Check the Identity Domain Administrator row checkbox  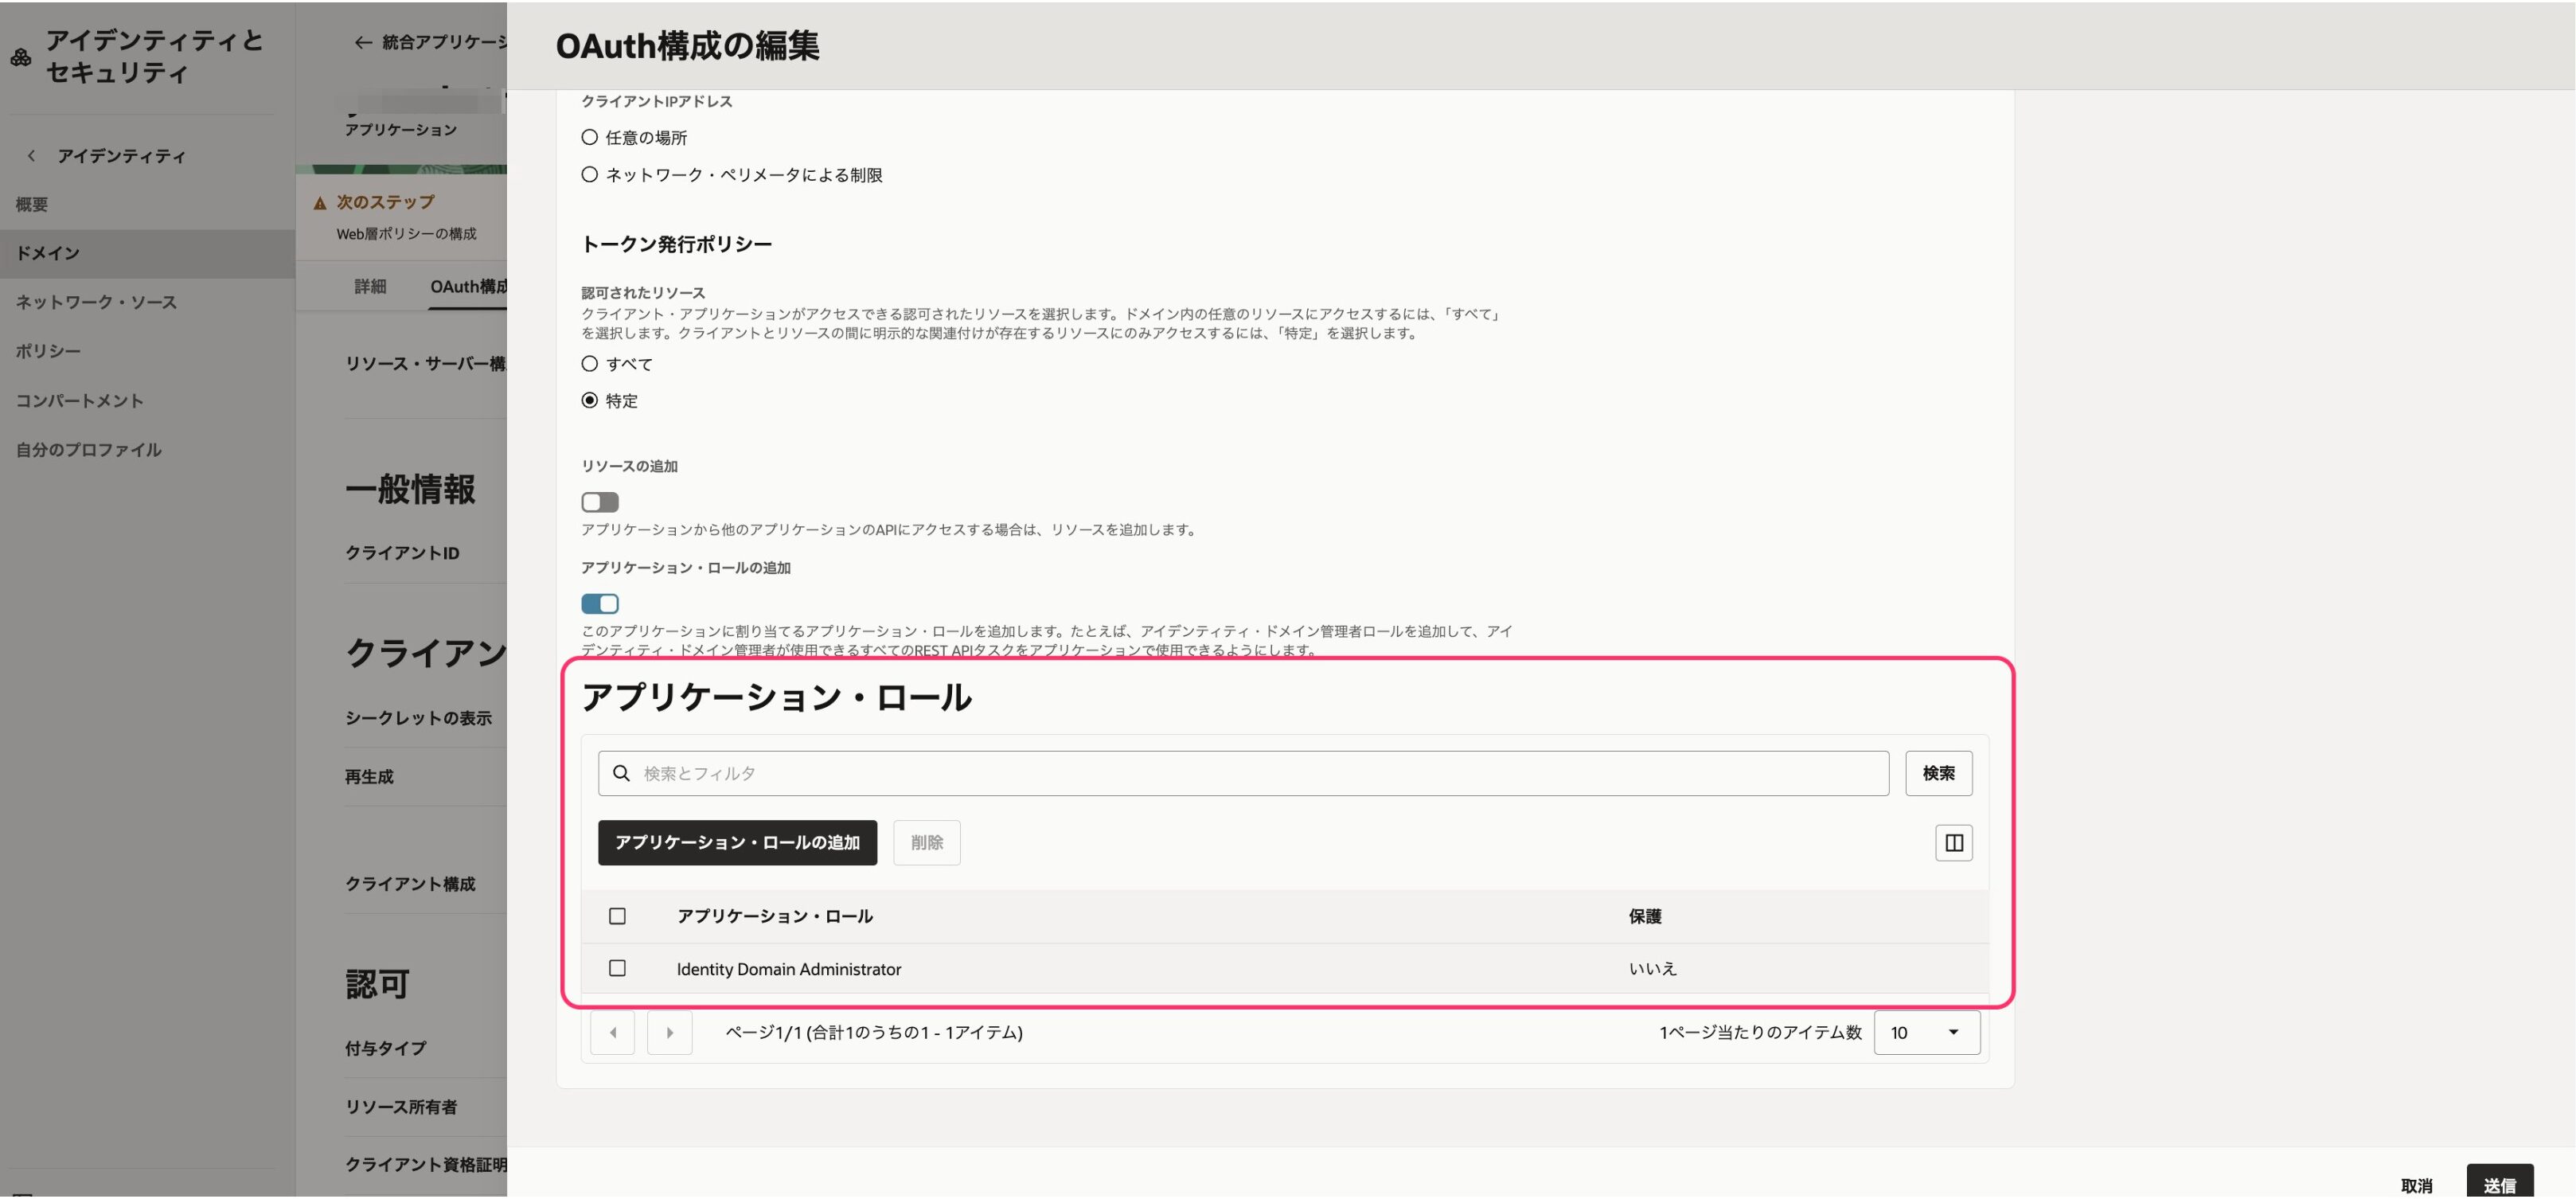pos(618,968)
